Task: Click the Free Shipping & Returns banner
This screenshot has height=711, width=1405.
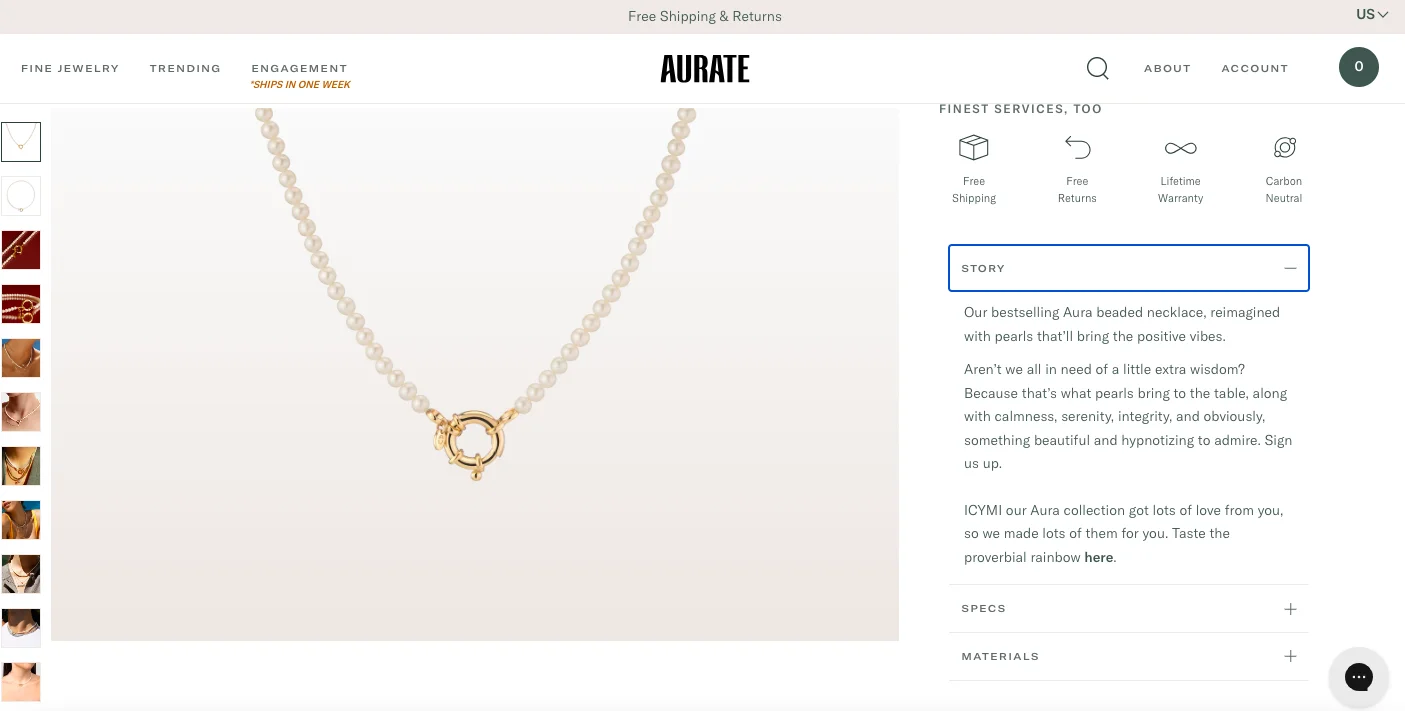Action: 704,16
